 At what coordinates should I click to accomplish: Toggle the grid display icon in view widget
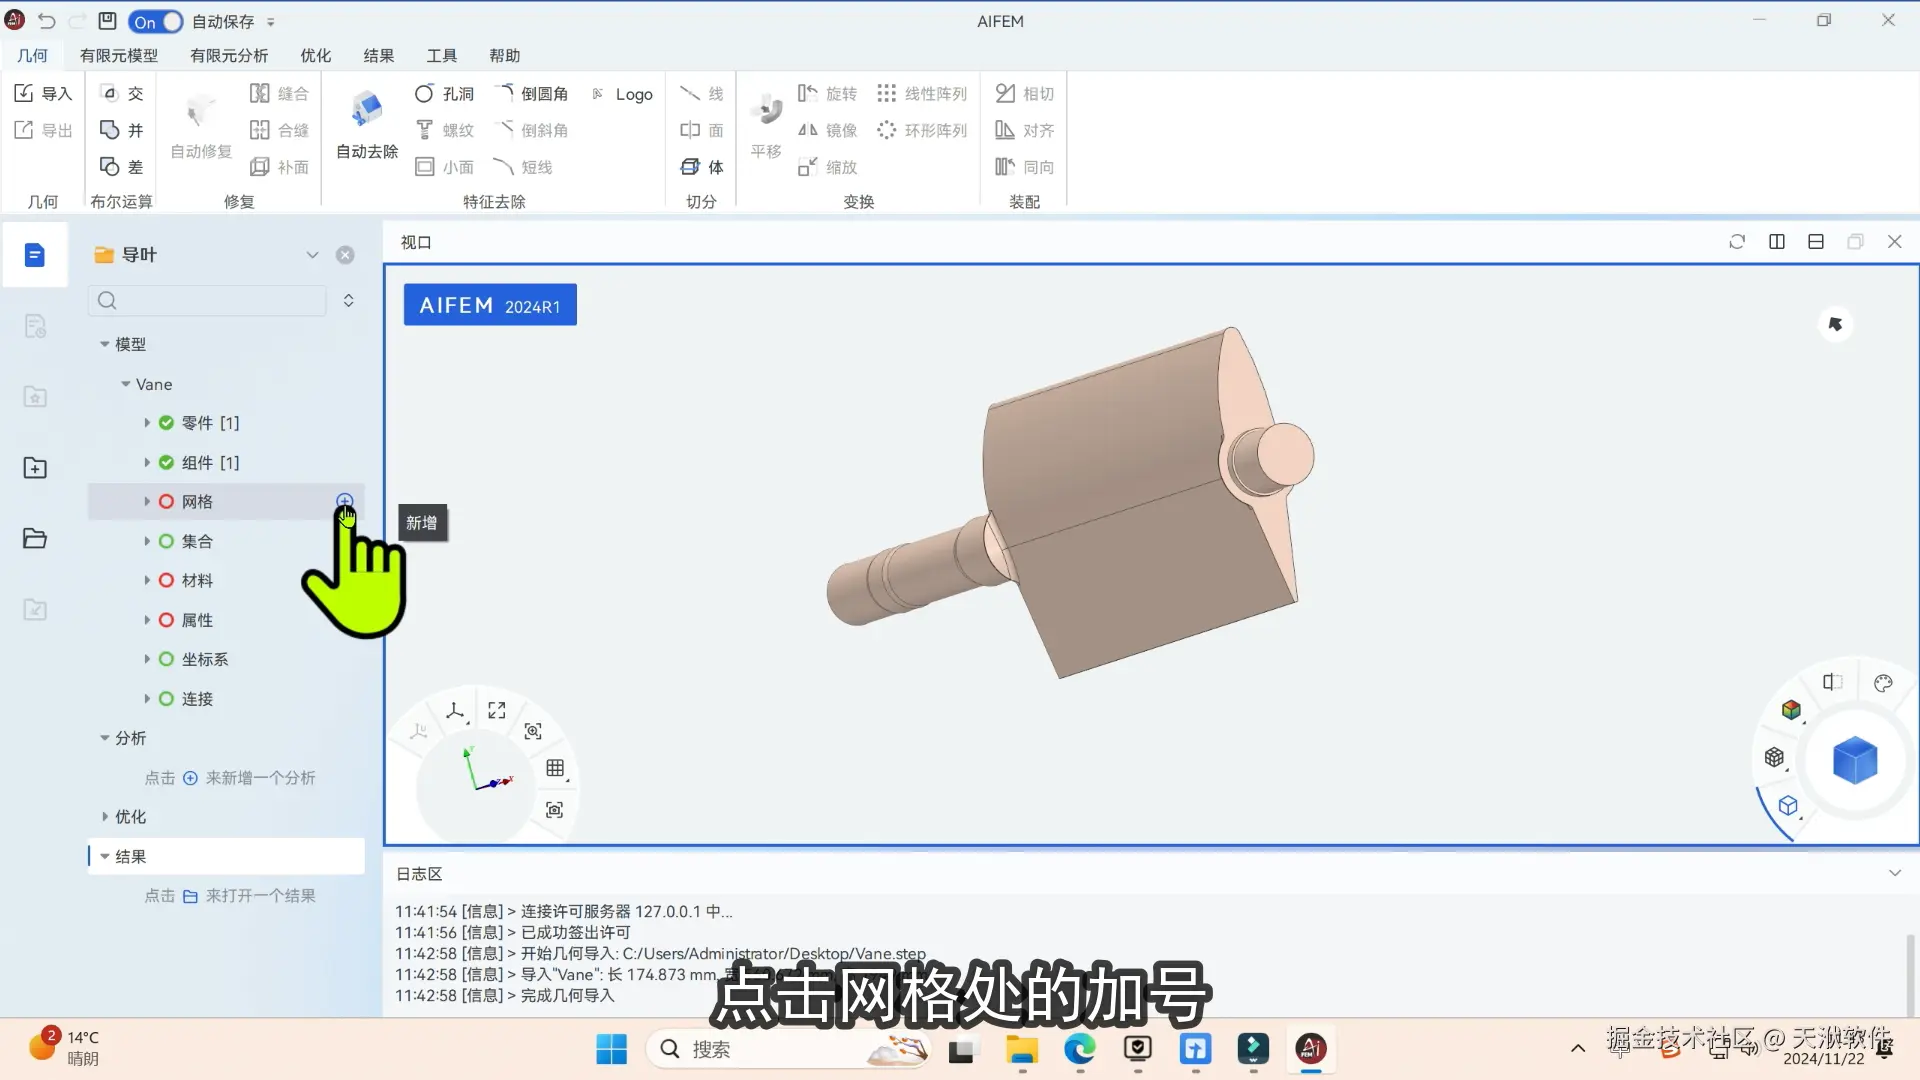(555, 768)
